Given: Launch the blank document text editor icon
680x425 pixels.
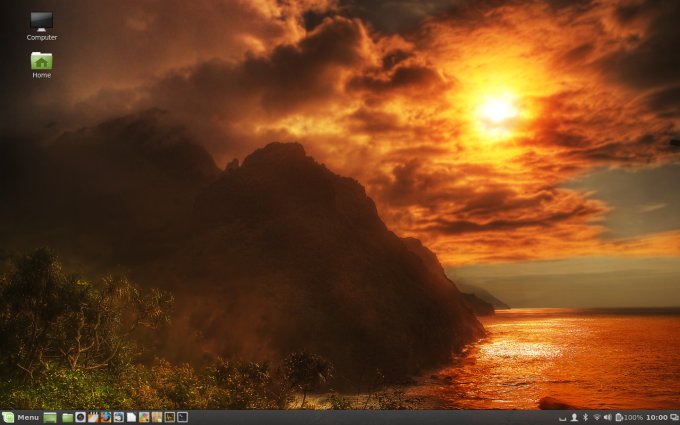Looking at the screenshot, I should tap(131, 417).
